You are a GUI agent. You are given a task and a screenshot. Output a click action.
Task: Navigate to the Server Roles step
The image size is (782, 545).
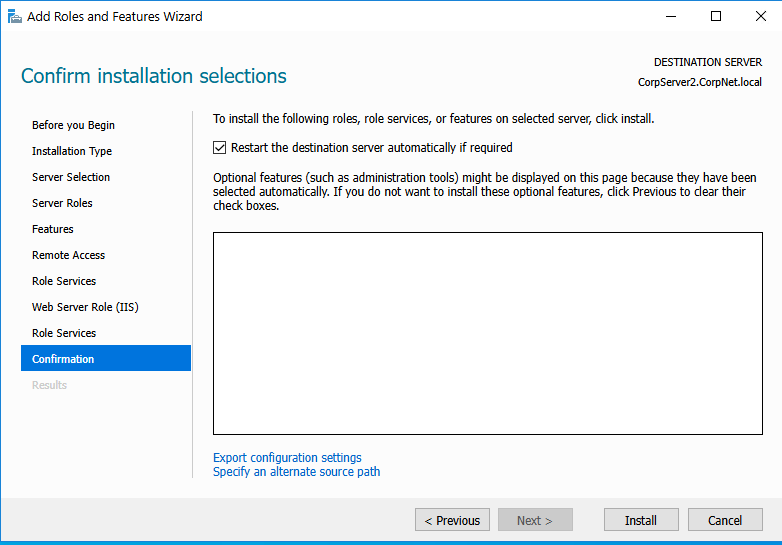pos(62,203)
